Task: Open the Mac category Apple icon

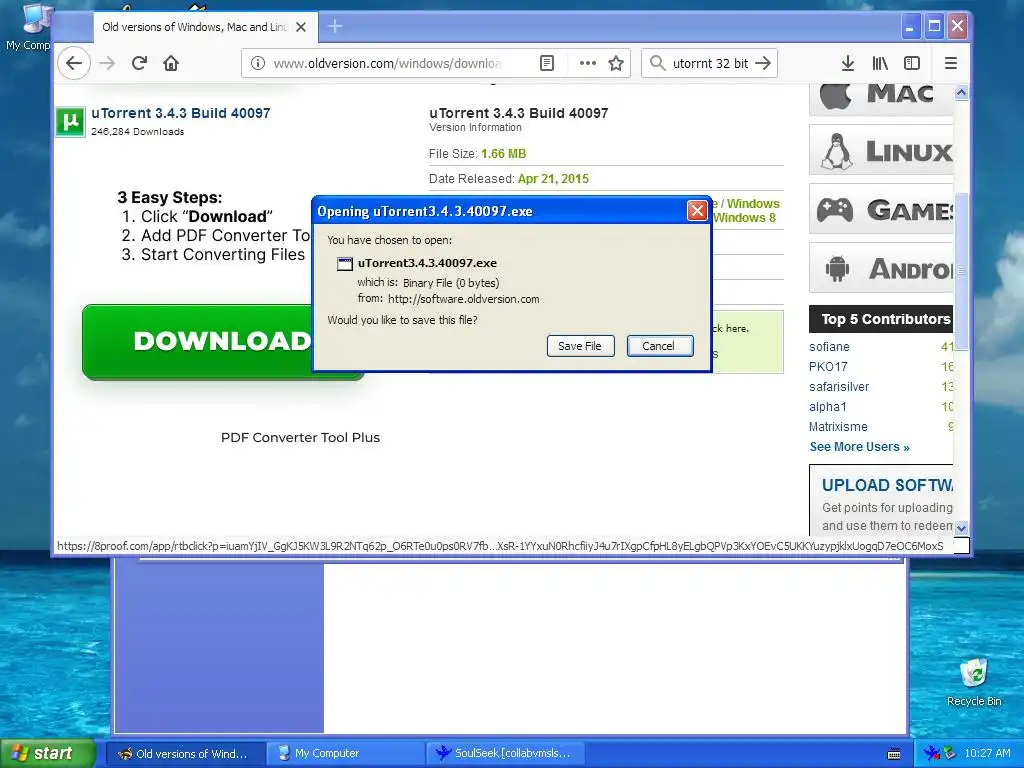Action: 835,96
